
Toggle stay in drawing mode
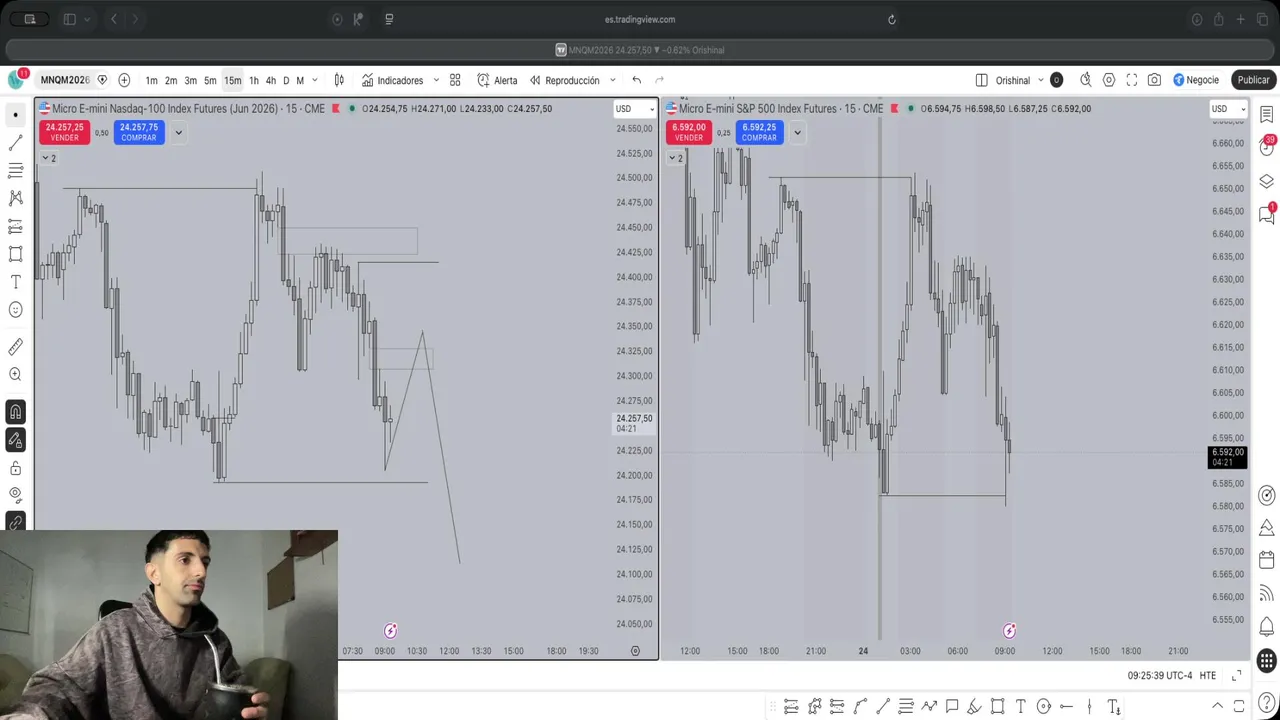(15, 439)
